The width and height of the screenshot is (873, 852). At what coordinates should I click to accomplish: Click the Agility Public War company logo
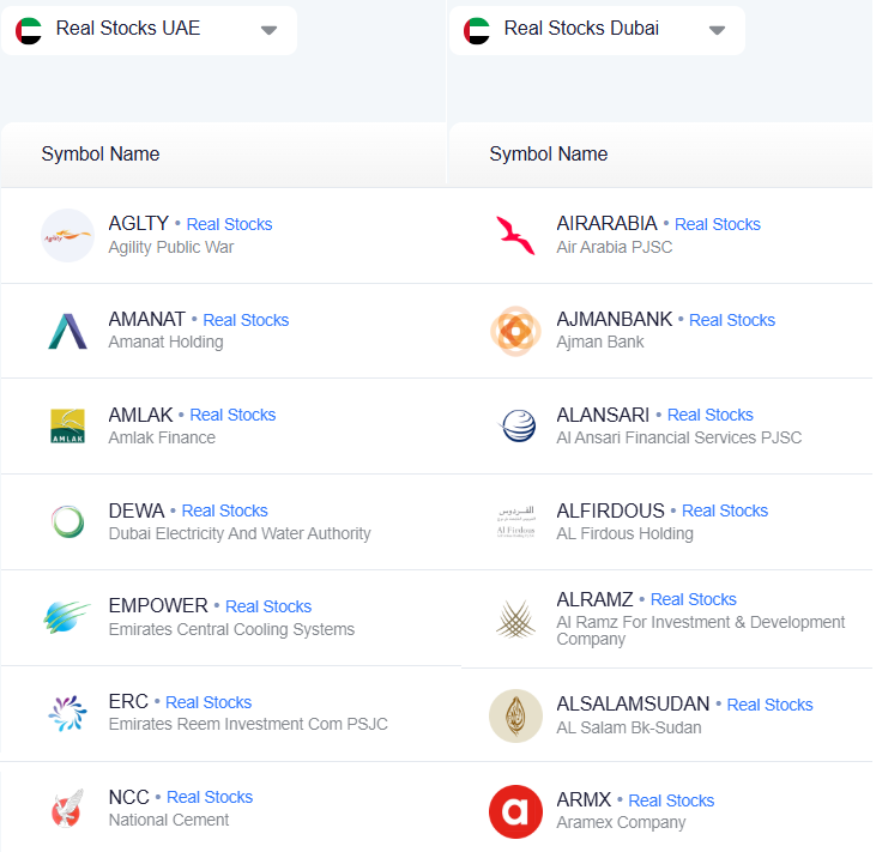pos(67,233)
